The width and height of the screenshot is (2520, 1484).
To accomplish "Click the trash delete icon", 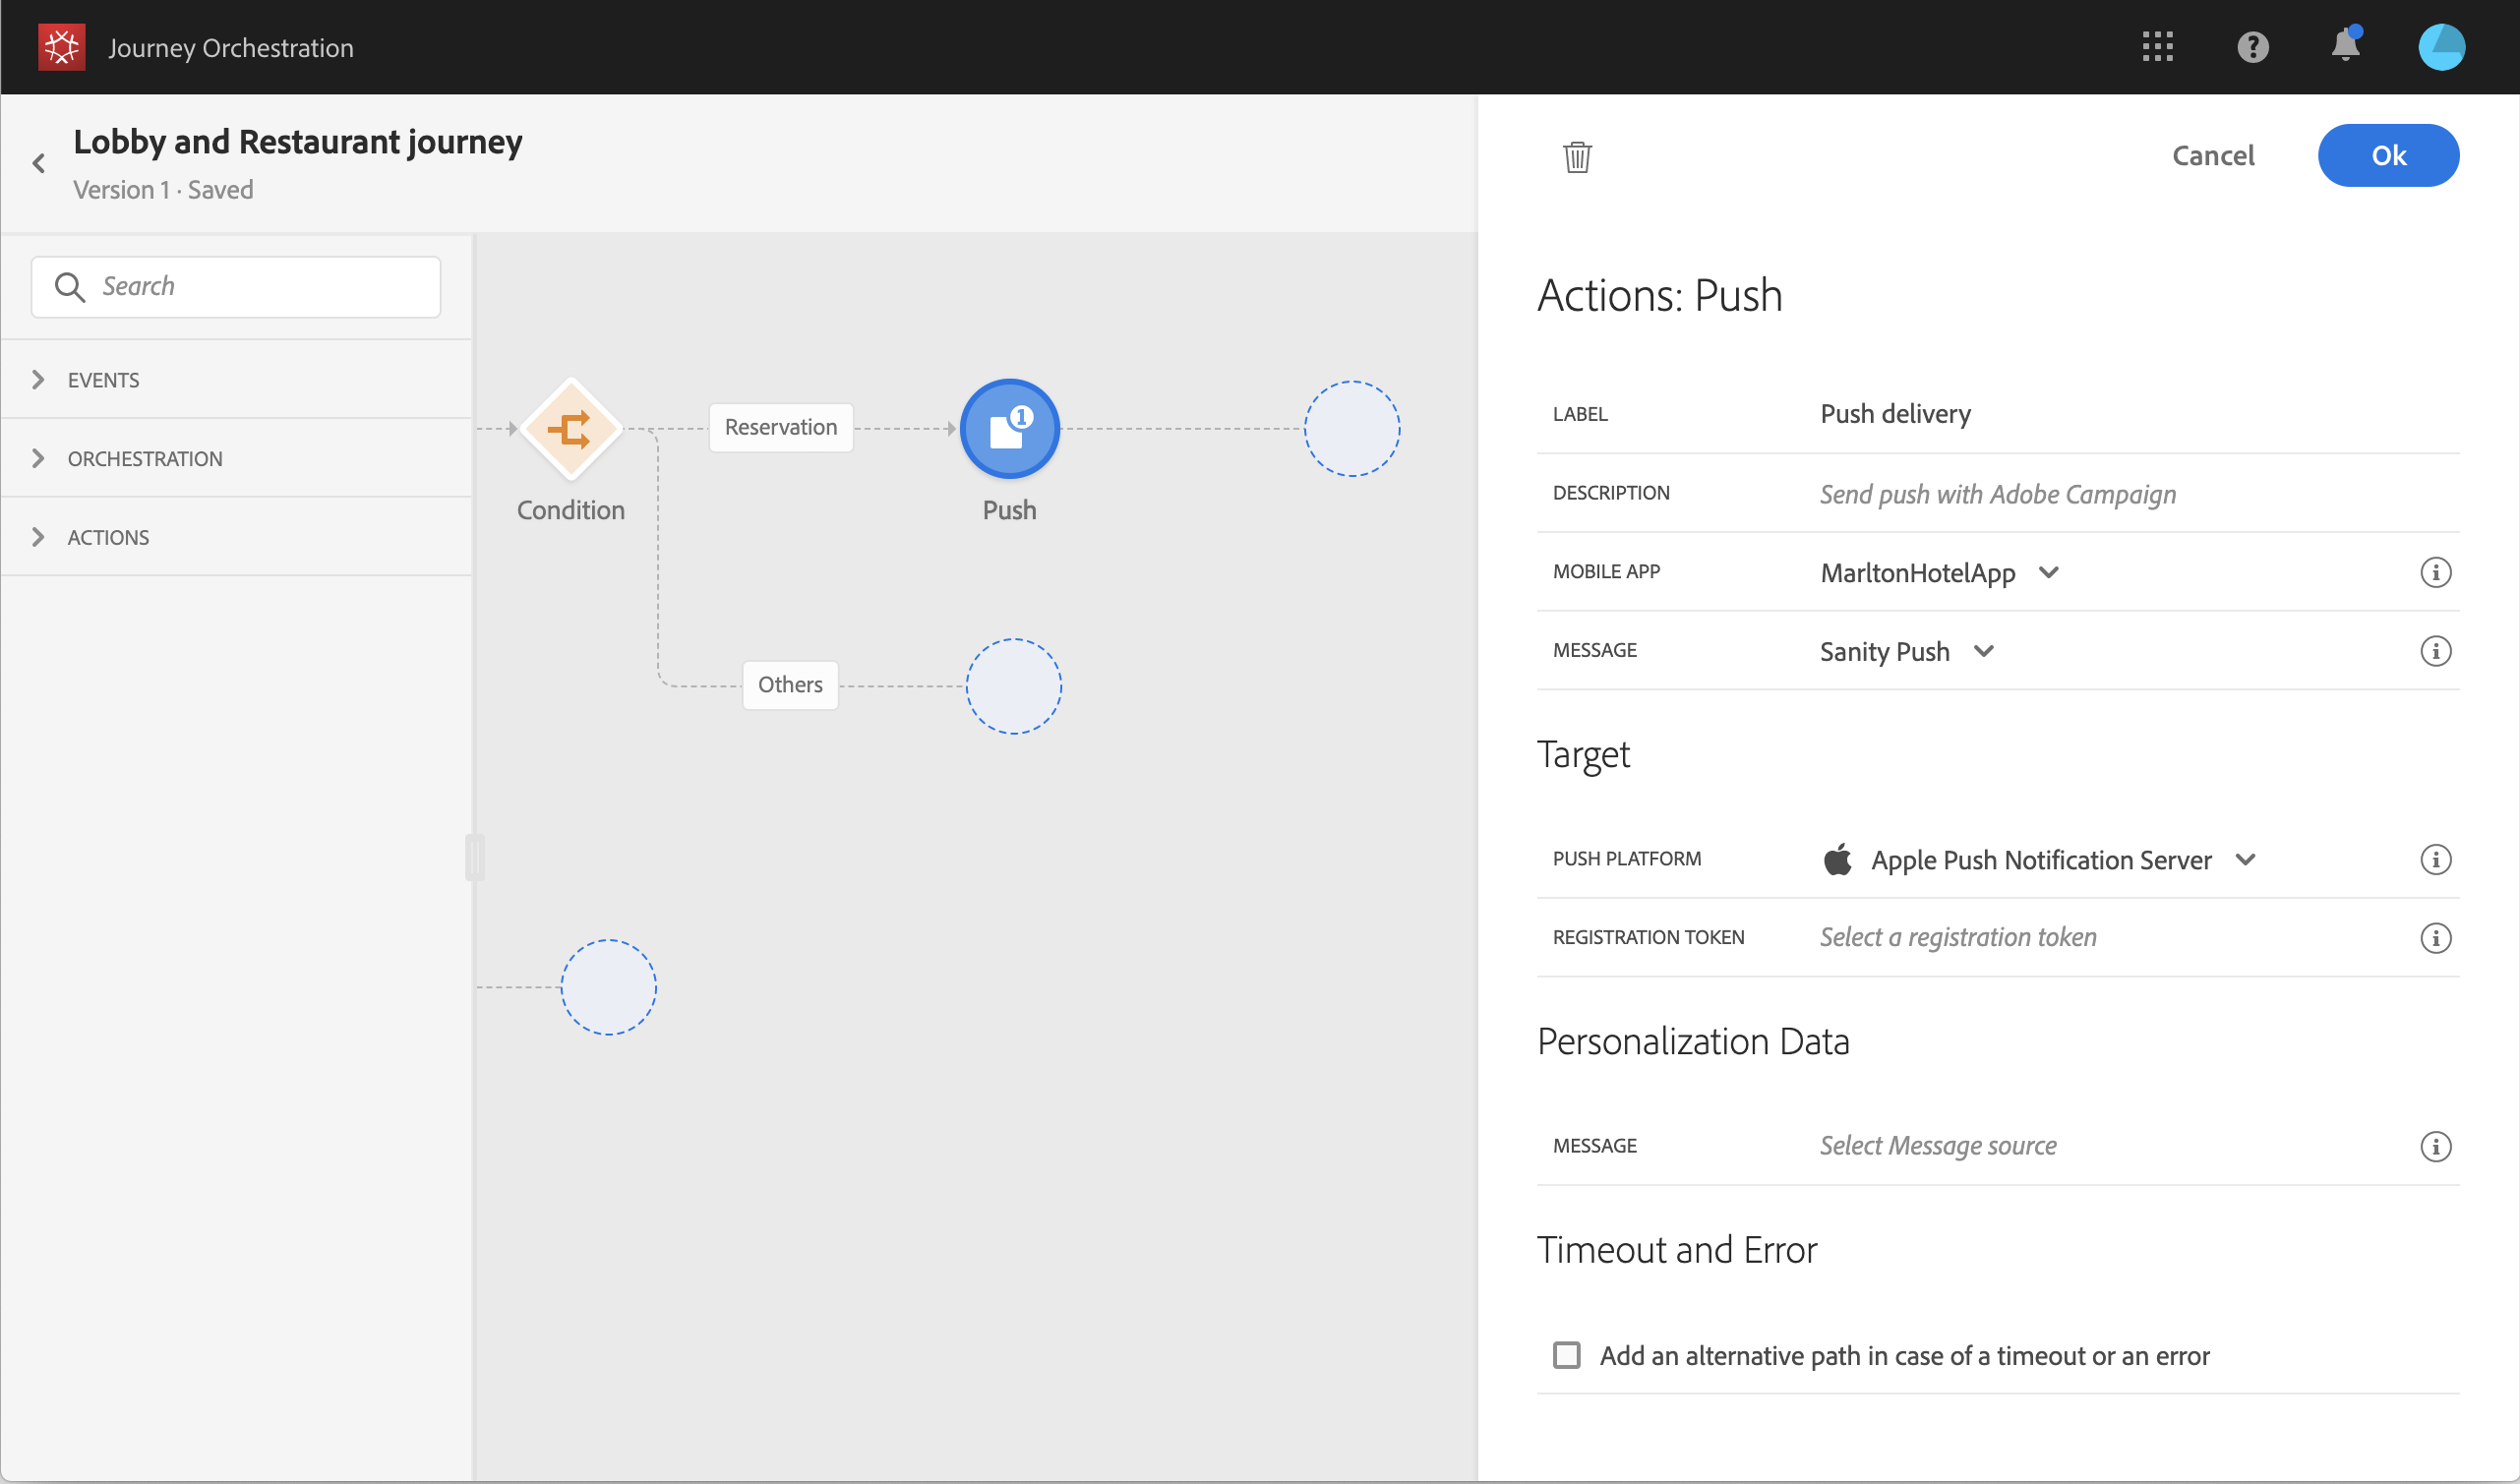I will click(x=1577, y=157).
